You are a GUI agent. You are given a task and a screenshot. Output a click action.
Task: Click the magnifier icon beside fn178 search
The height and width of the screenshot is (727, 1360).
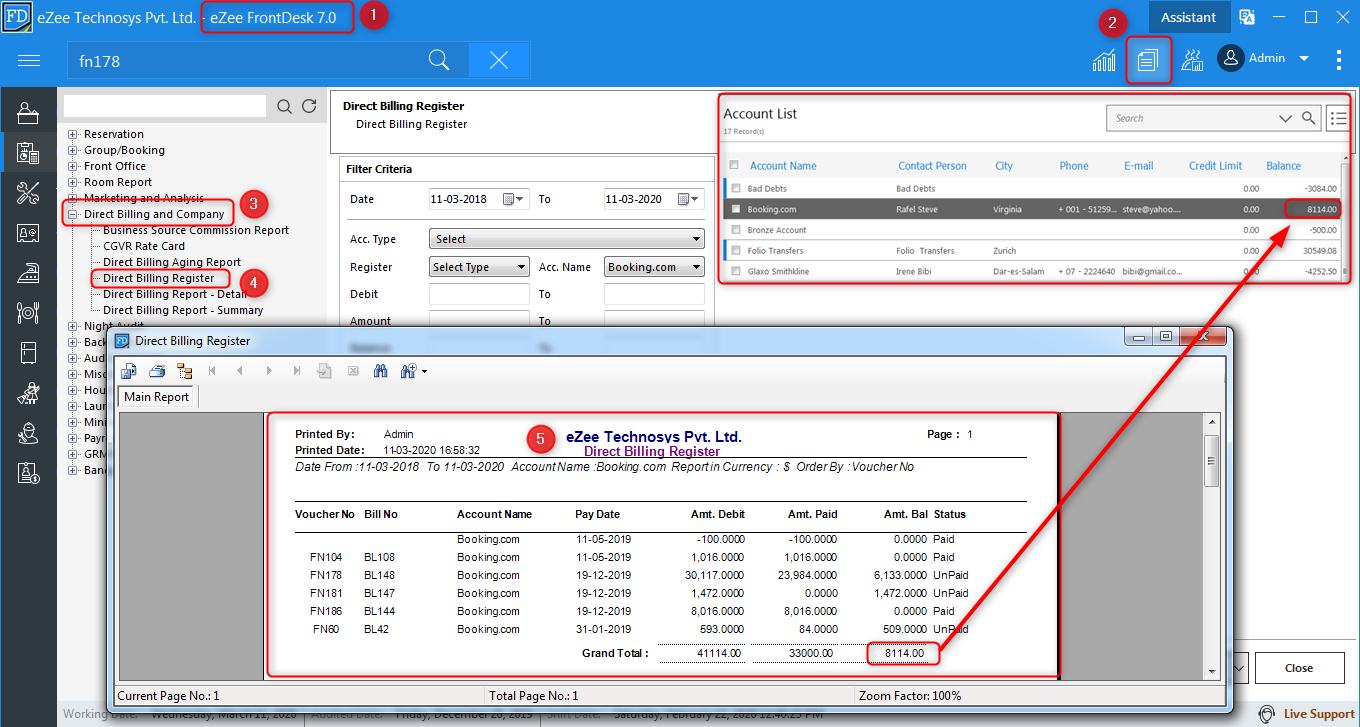point(439,60)
